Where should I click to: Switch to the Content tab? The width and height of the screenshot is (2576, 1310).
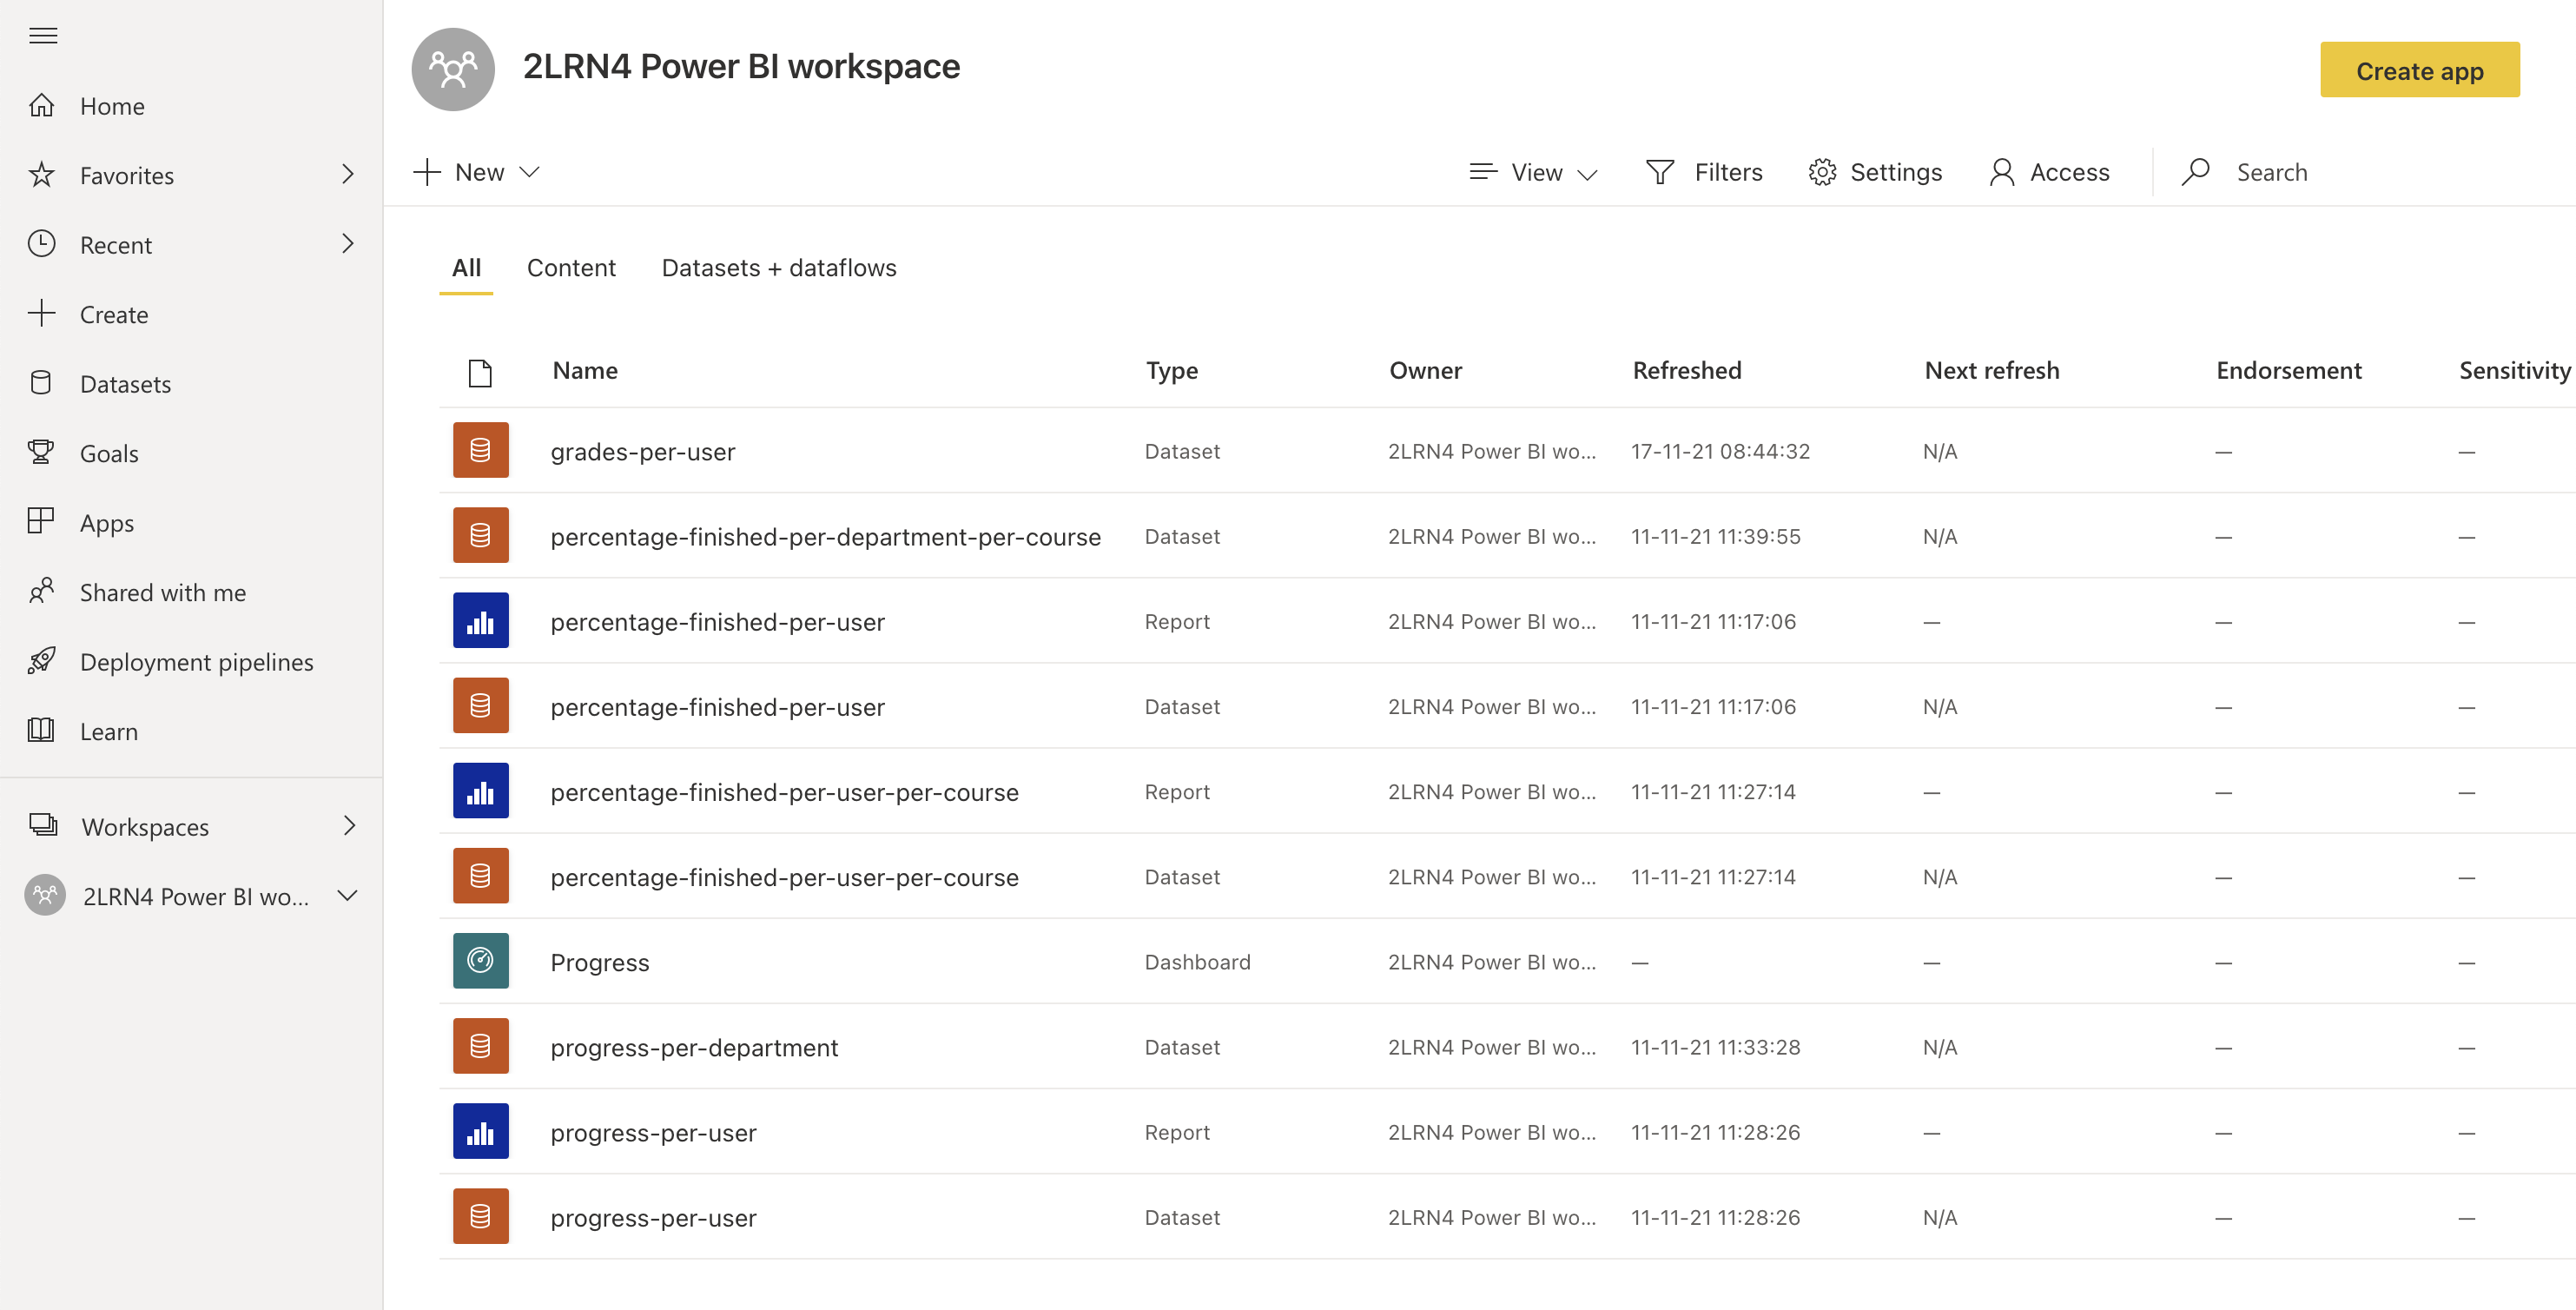pos(571,268)
